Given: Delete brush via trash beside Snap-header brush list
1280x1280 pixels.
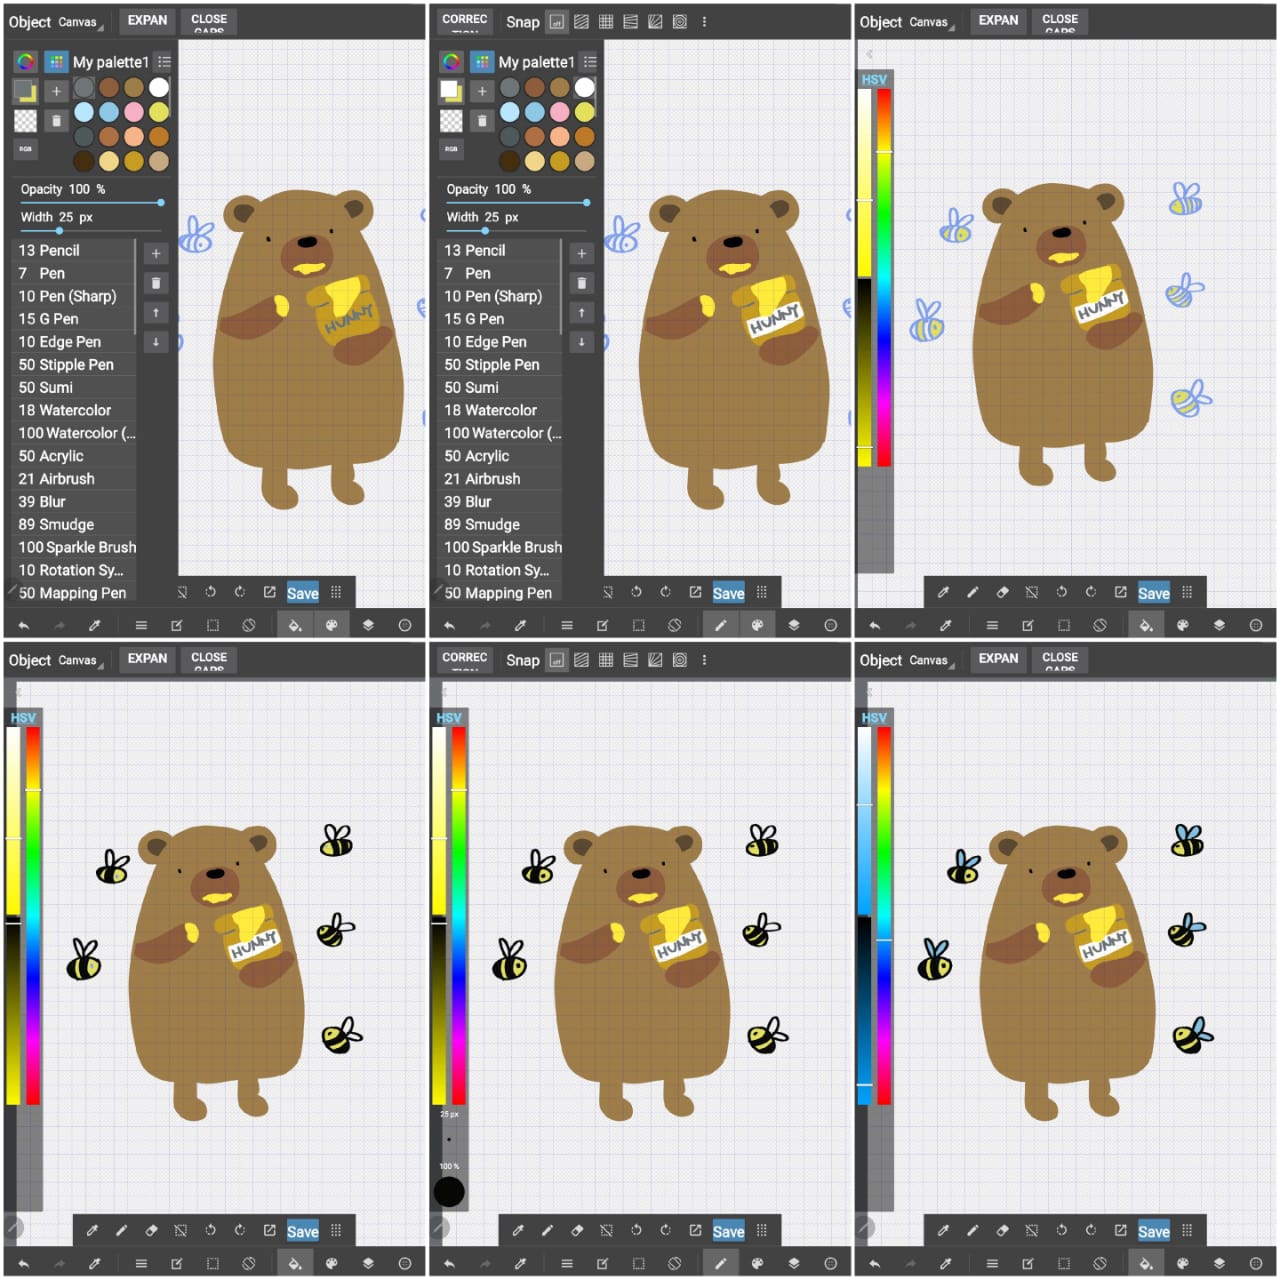Looking at the screenshot, I should click(582, 283).
